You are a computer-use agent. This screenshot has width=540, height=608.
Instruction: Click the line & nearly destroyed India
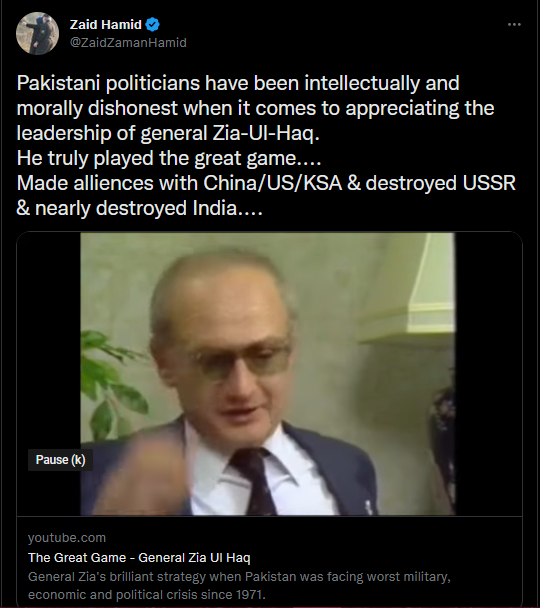[x=140, y=208]
